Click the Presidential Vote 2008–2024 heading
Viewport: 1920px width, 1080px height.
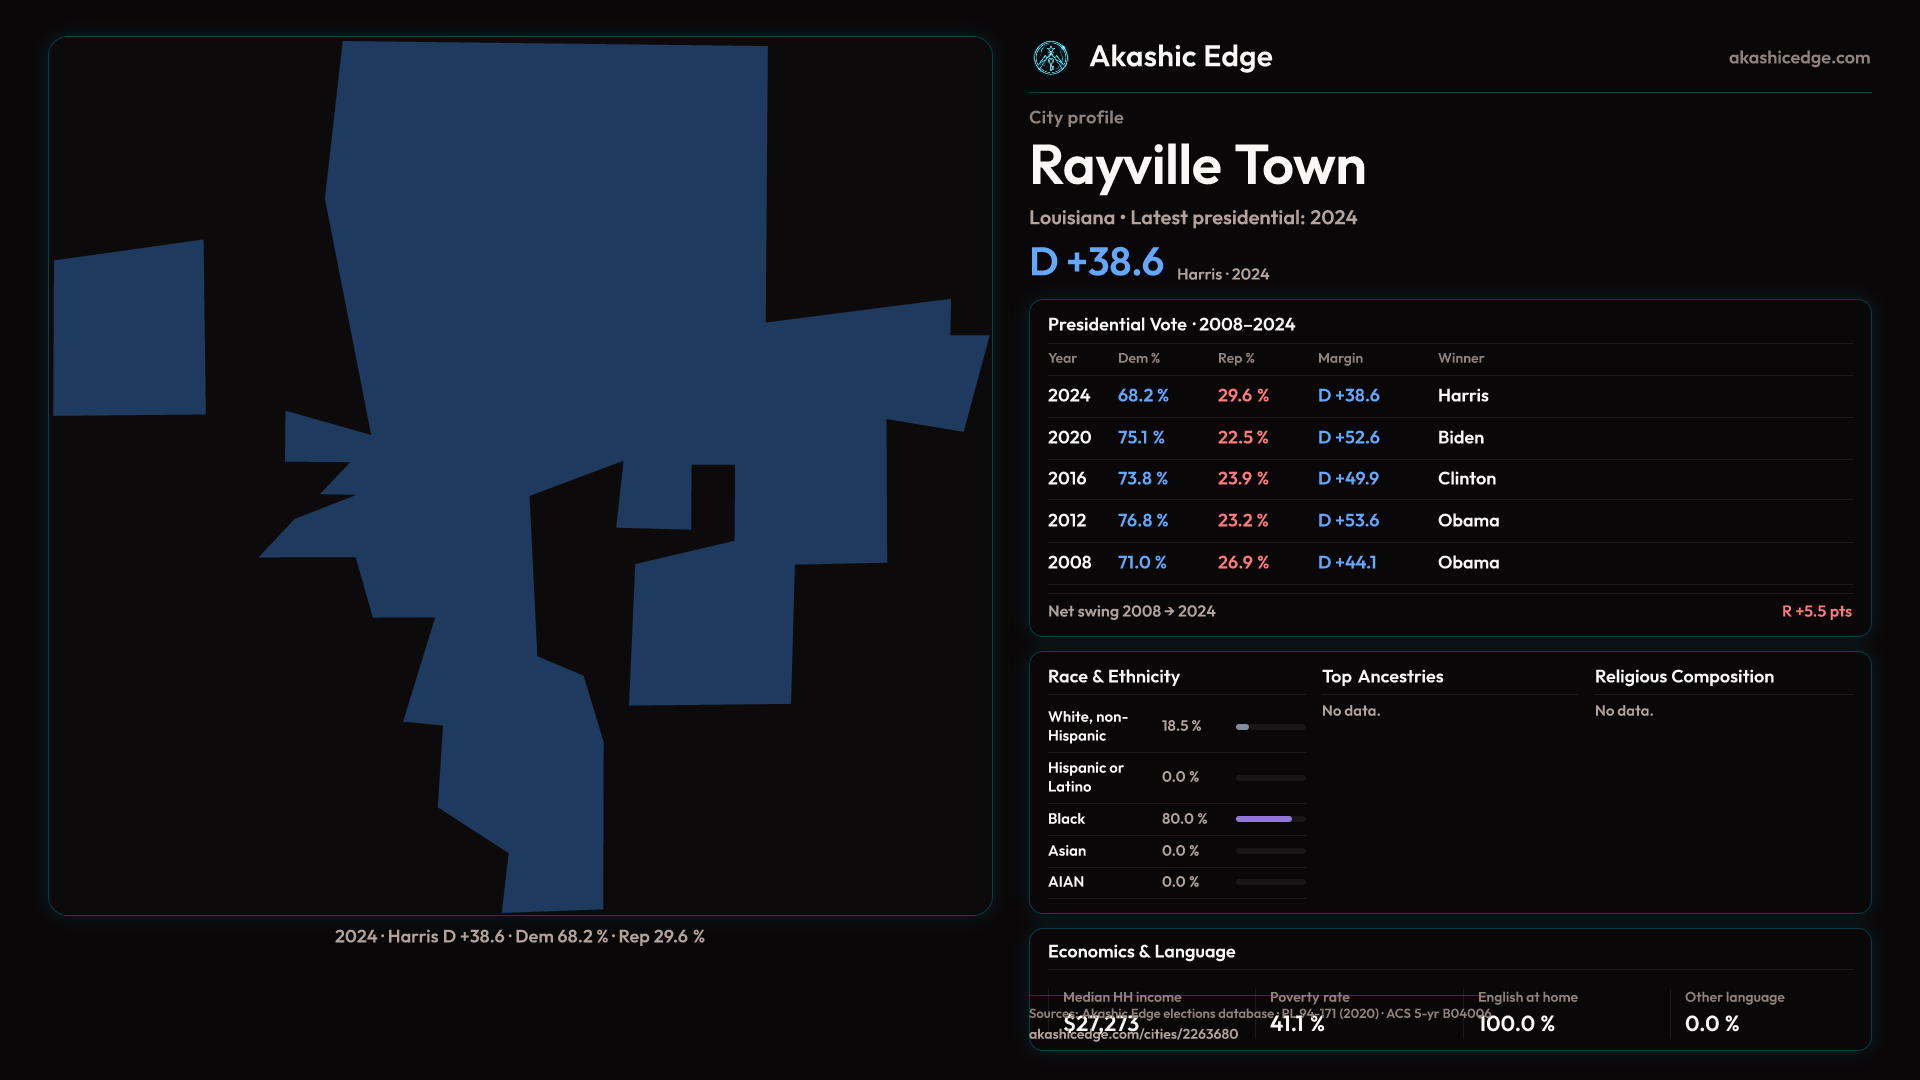tap(1171, 325)
